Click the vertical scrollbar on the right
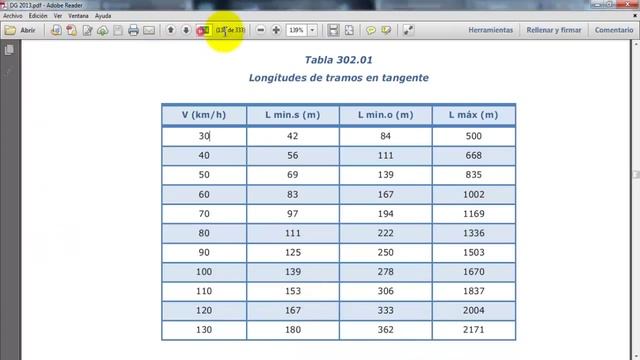640x360 pixels. pyautogui.click(x=636, y=175)
